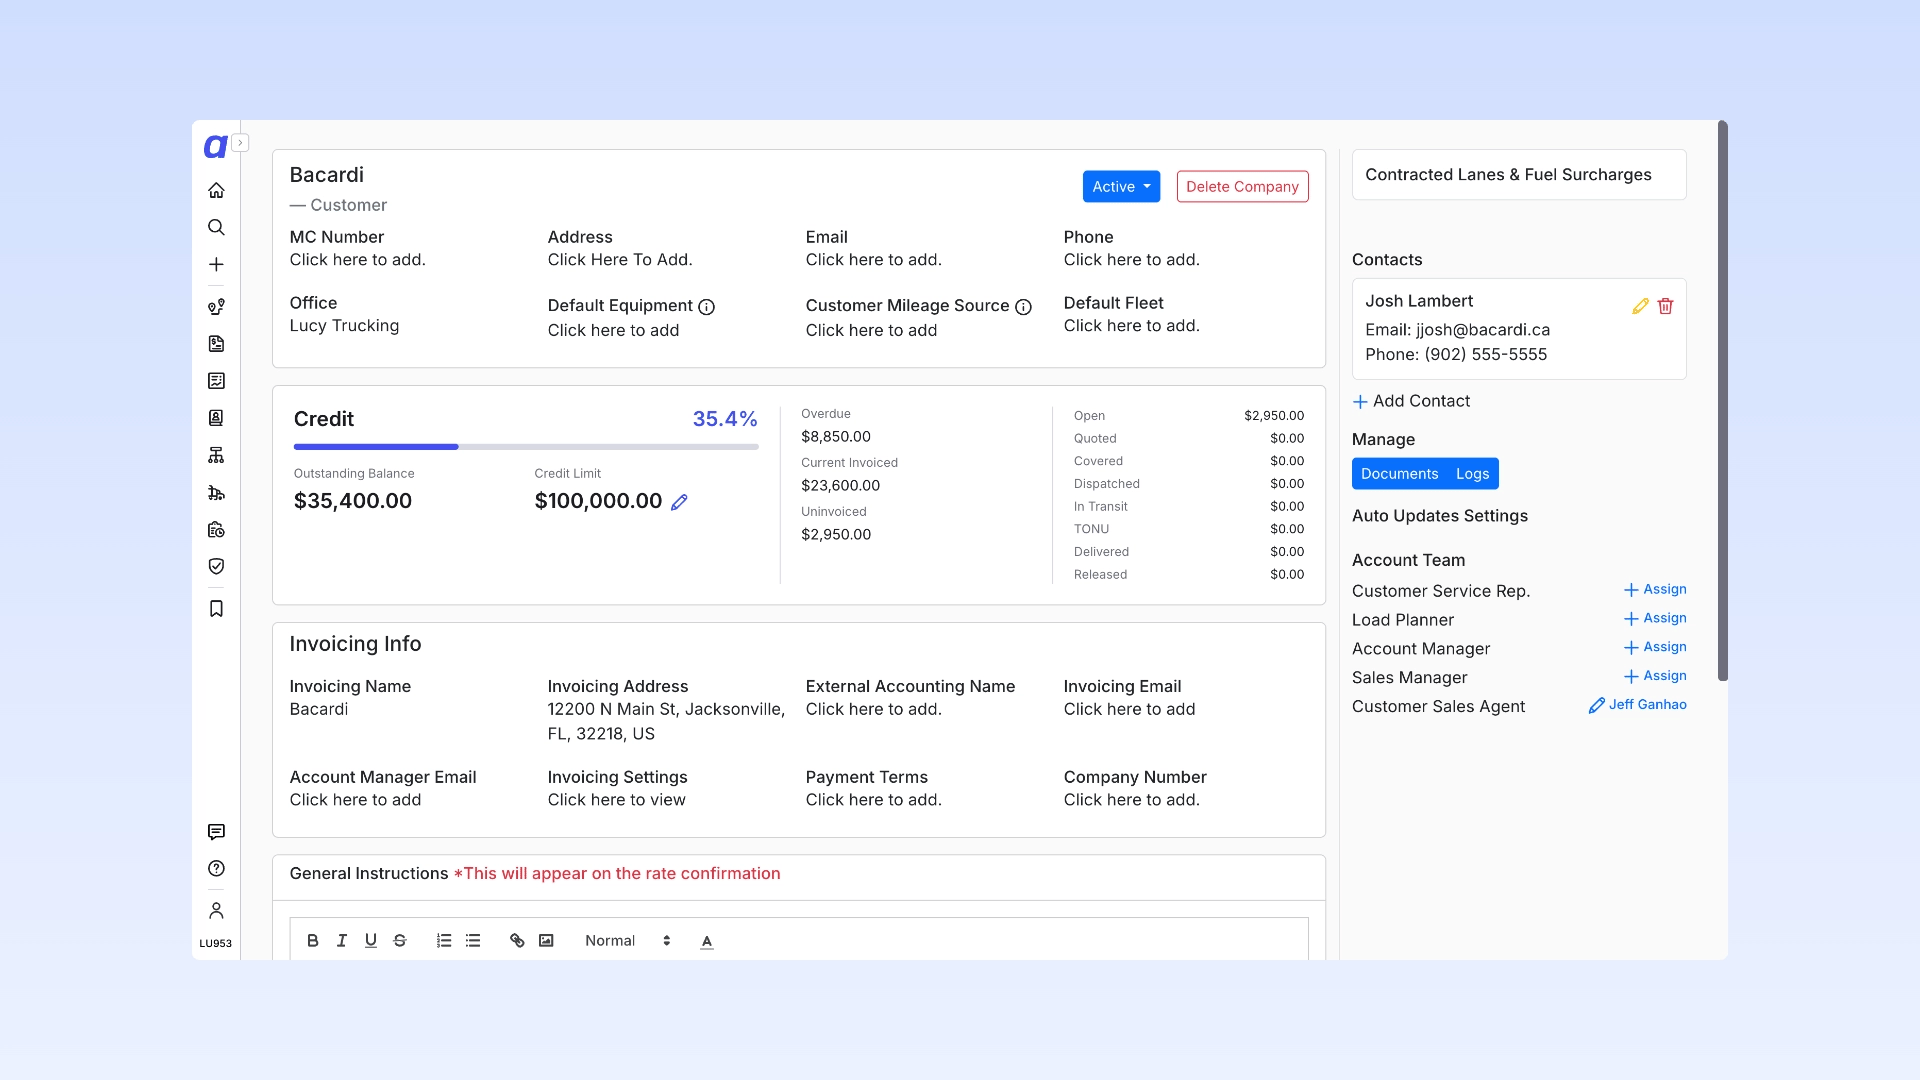1920x1080 pixels.
Task: Click the Lucy Trucking office value
Action: pos(344,326)
